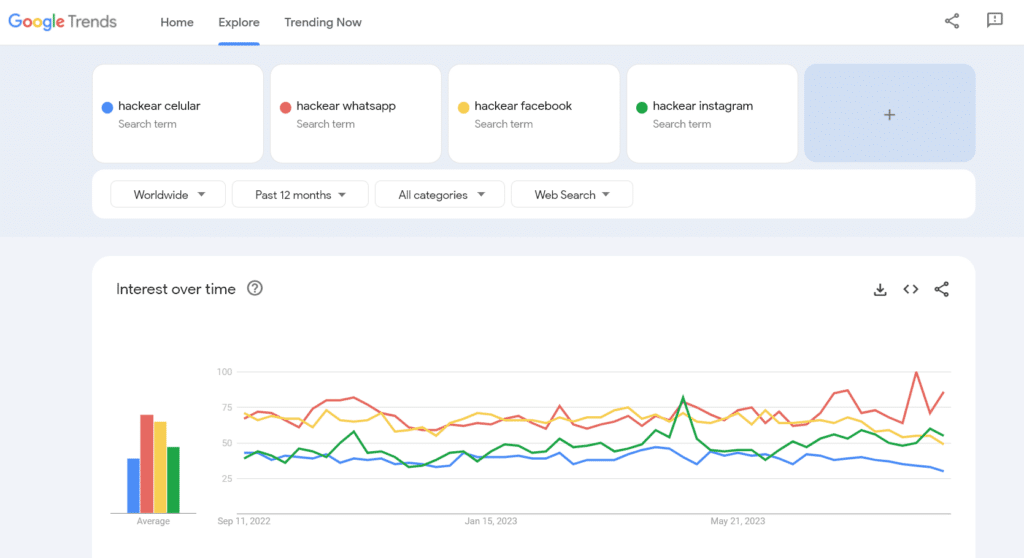Open the Home tab
The width and height of the screenshot is (1024, 558).
177,22
